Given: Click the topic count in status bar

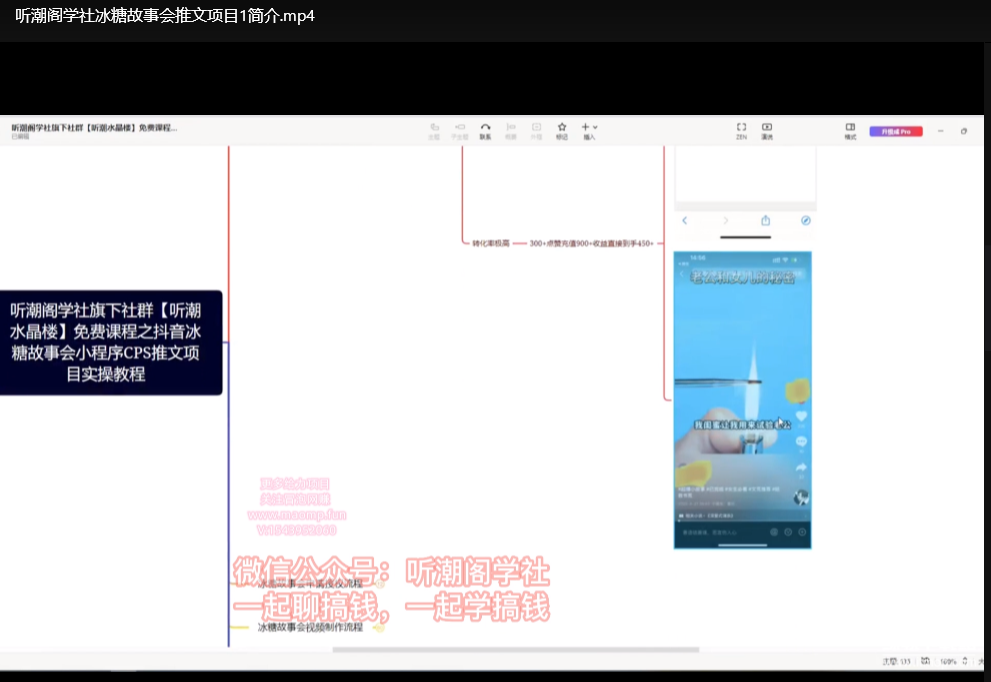Looking at the screenshot, I should point(896,661).
